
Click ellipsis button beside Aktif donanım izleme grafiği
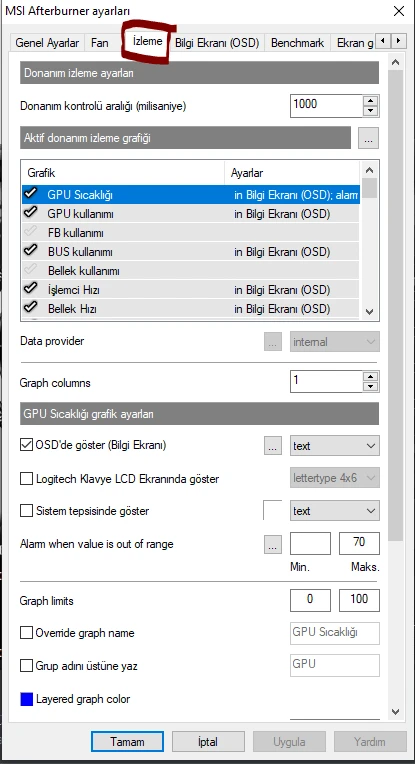[x=368, y=138]
